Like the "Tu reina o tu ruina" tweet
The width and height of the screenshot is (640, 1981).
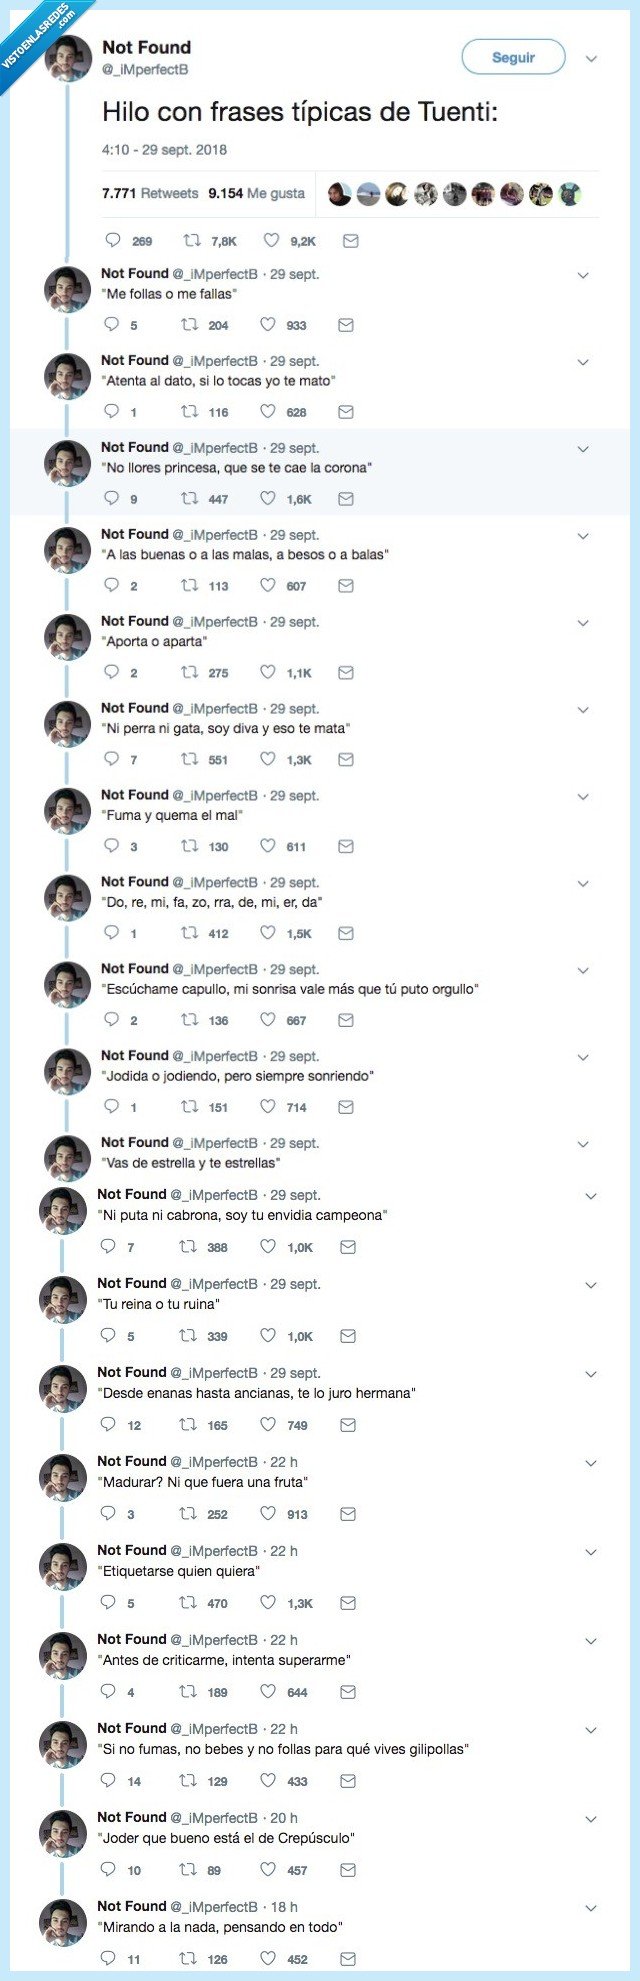pyautogui.click(x=268, y=1335)
